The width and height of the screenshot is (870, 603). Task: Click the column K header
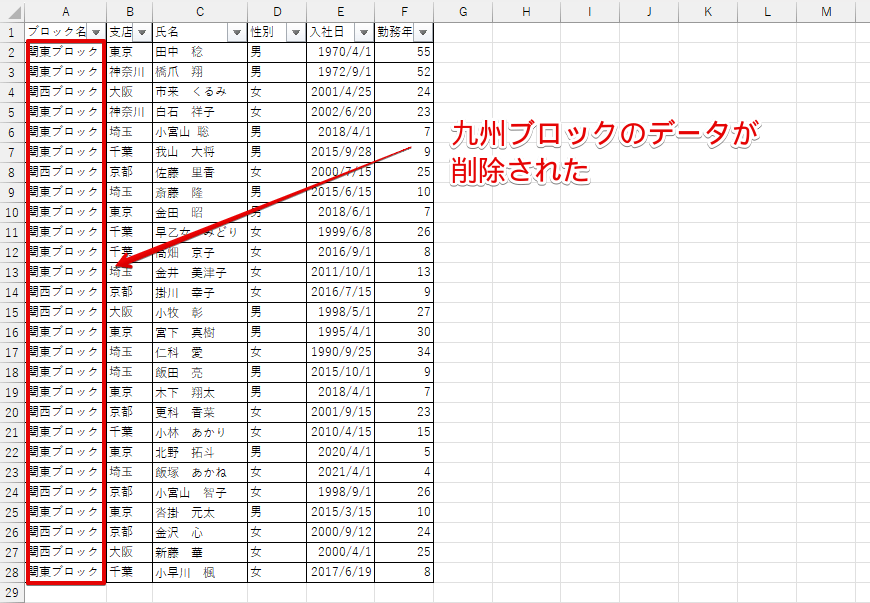point(708,12)
